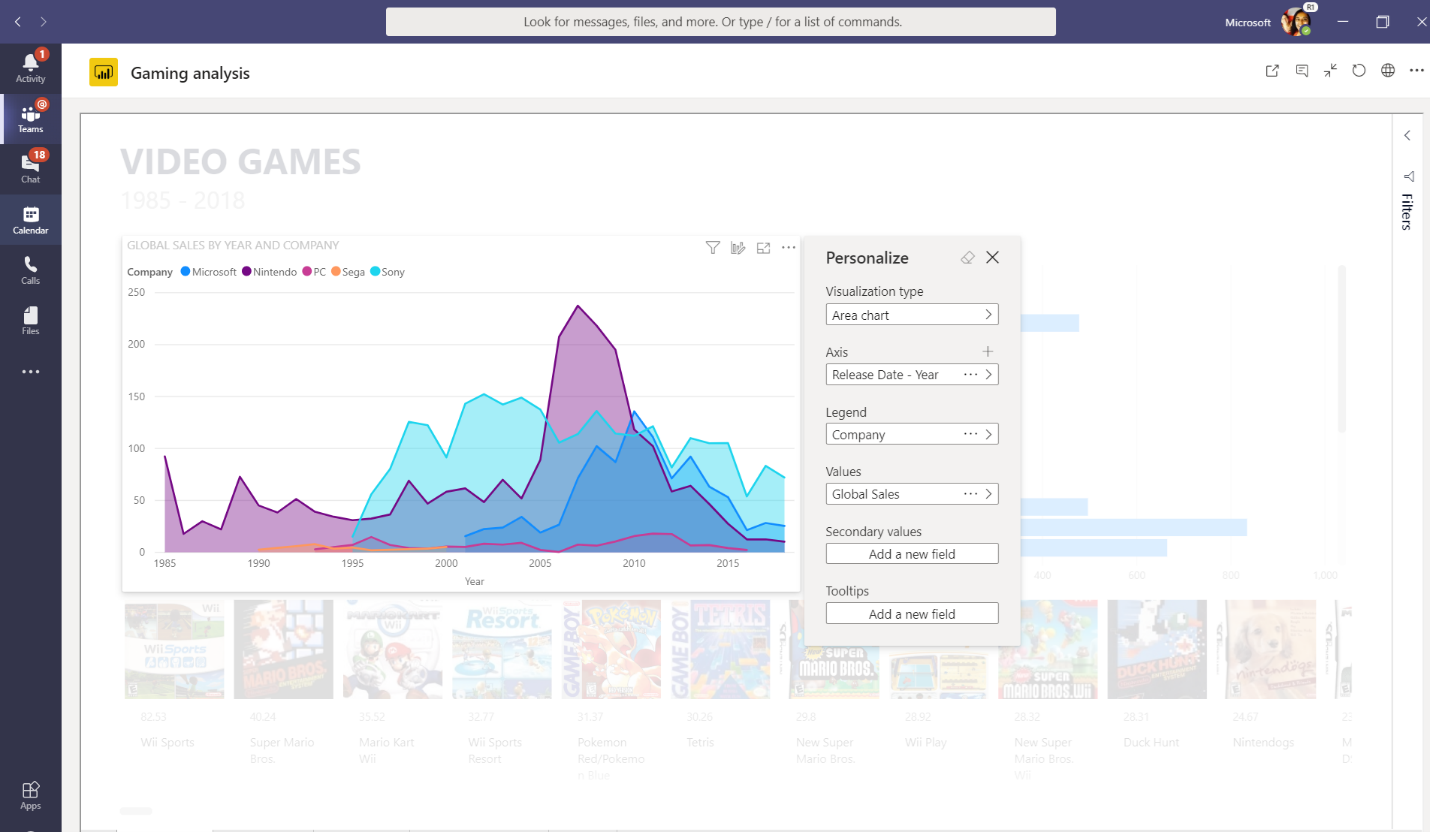Expand the Global Sales values field
This screenshot has height=832, width=1430.
click(989, 494)
